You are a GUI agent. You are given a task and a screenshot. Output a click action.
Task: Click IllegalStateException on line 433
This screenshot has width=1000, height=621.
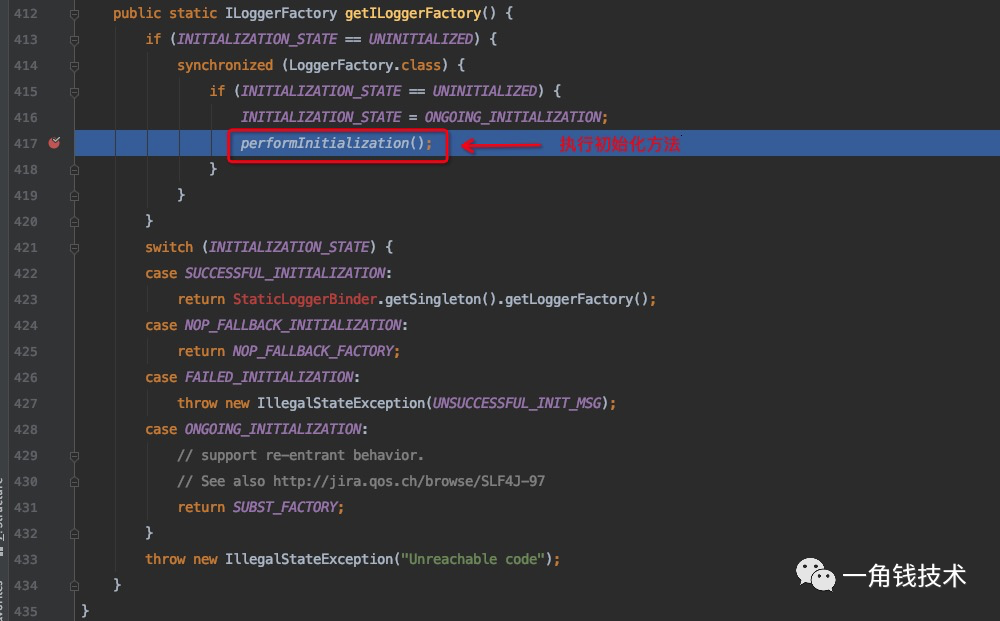pos(309,559)
